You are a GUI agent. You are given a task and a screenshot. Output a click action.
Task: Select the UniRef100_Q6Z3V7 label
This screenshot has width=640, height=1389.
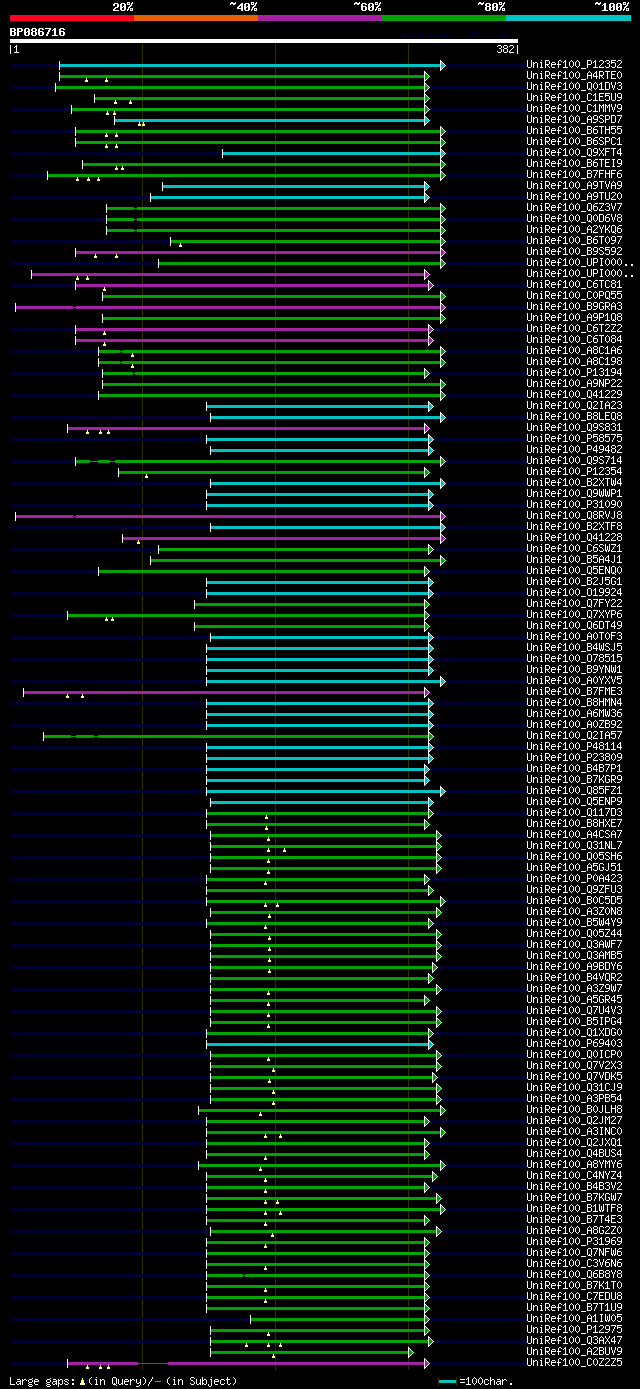574,207
